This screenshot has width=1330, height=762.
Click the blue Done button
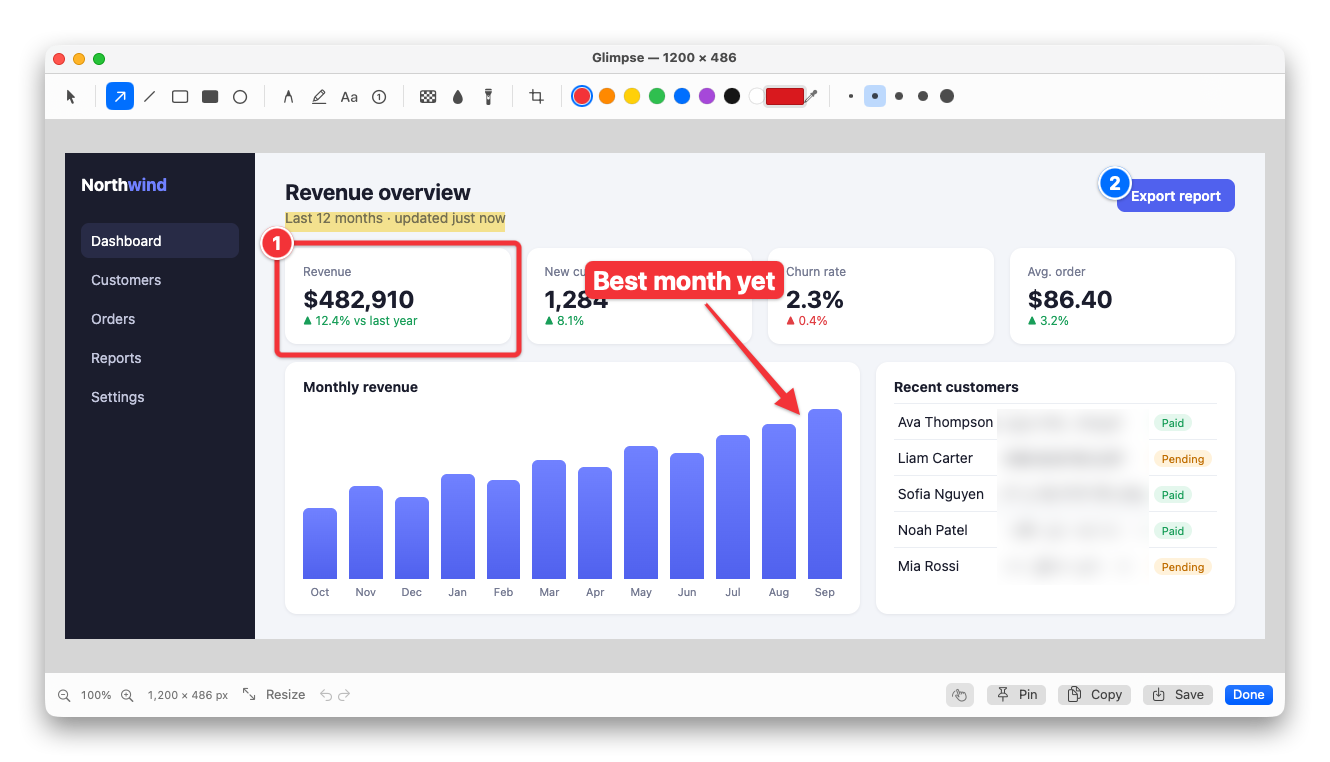coord(1248,694)
